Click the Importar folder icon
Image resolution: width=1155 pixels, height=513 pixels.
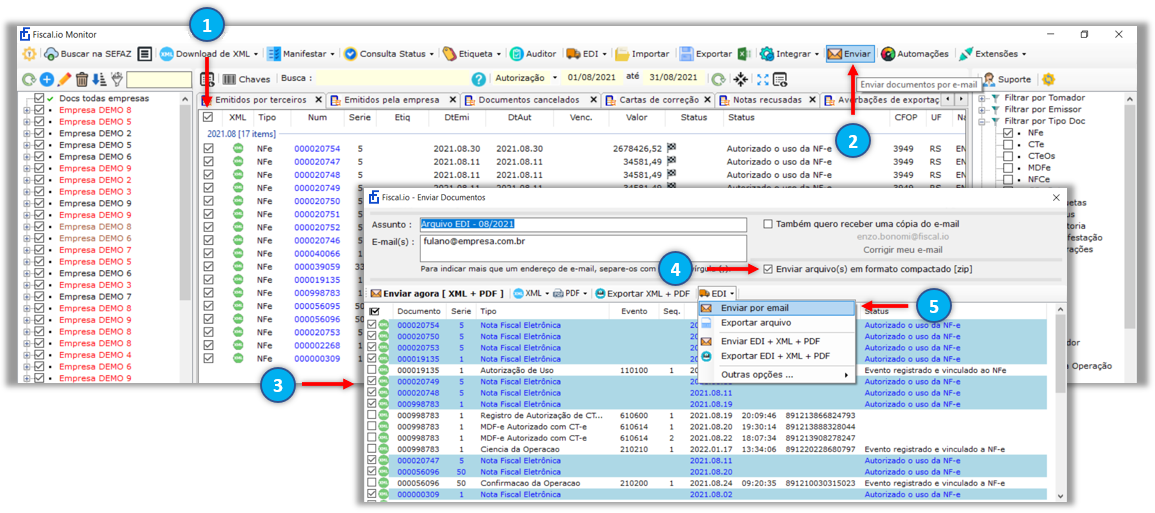(x=622, y=54)
